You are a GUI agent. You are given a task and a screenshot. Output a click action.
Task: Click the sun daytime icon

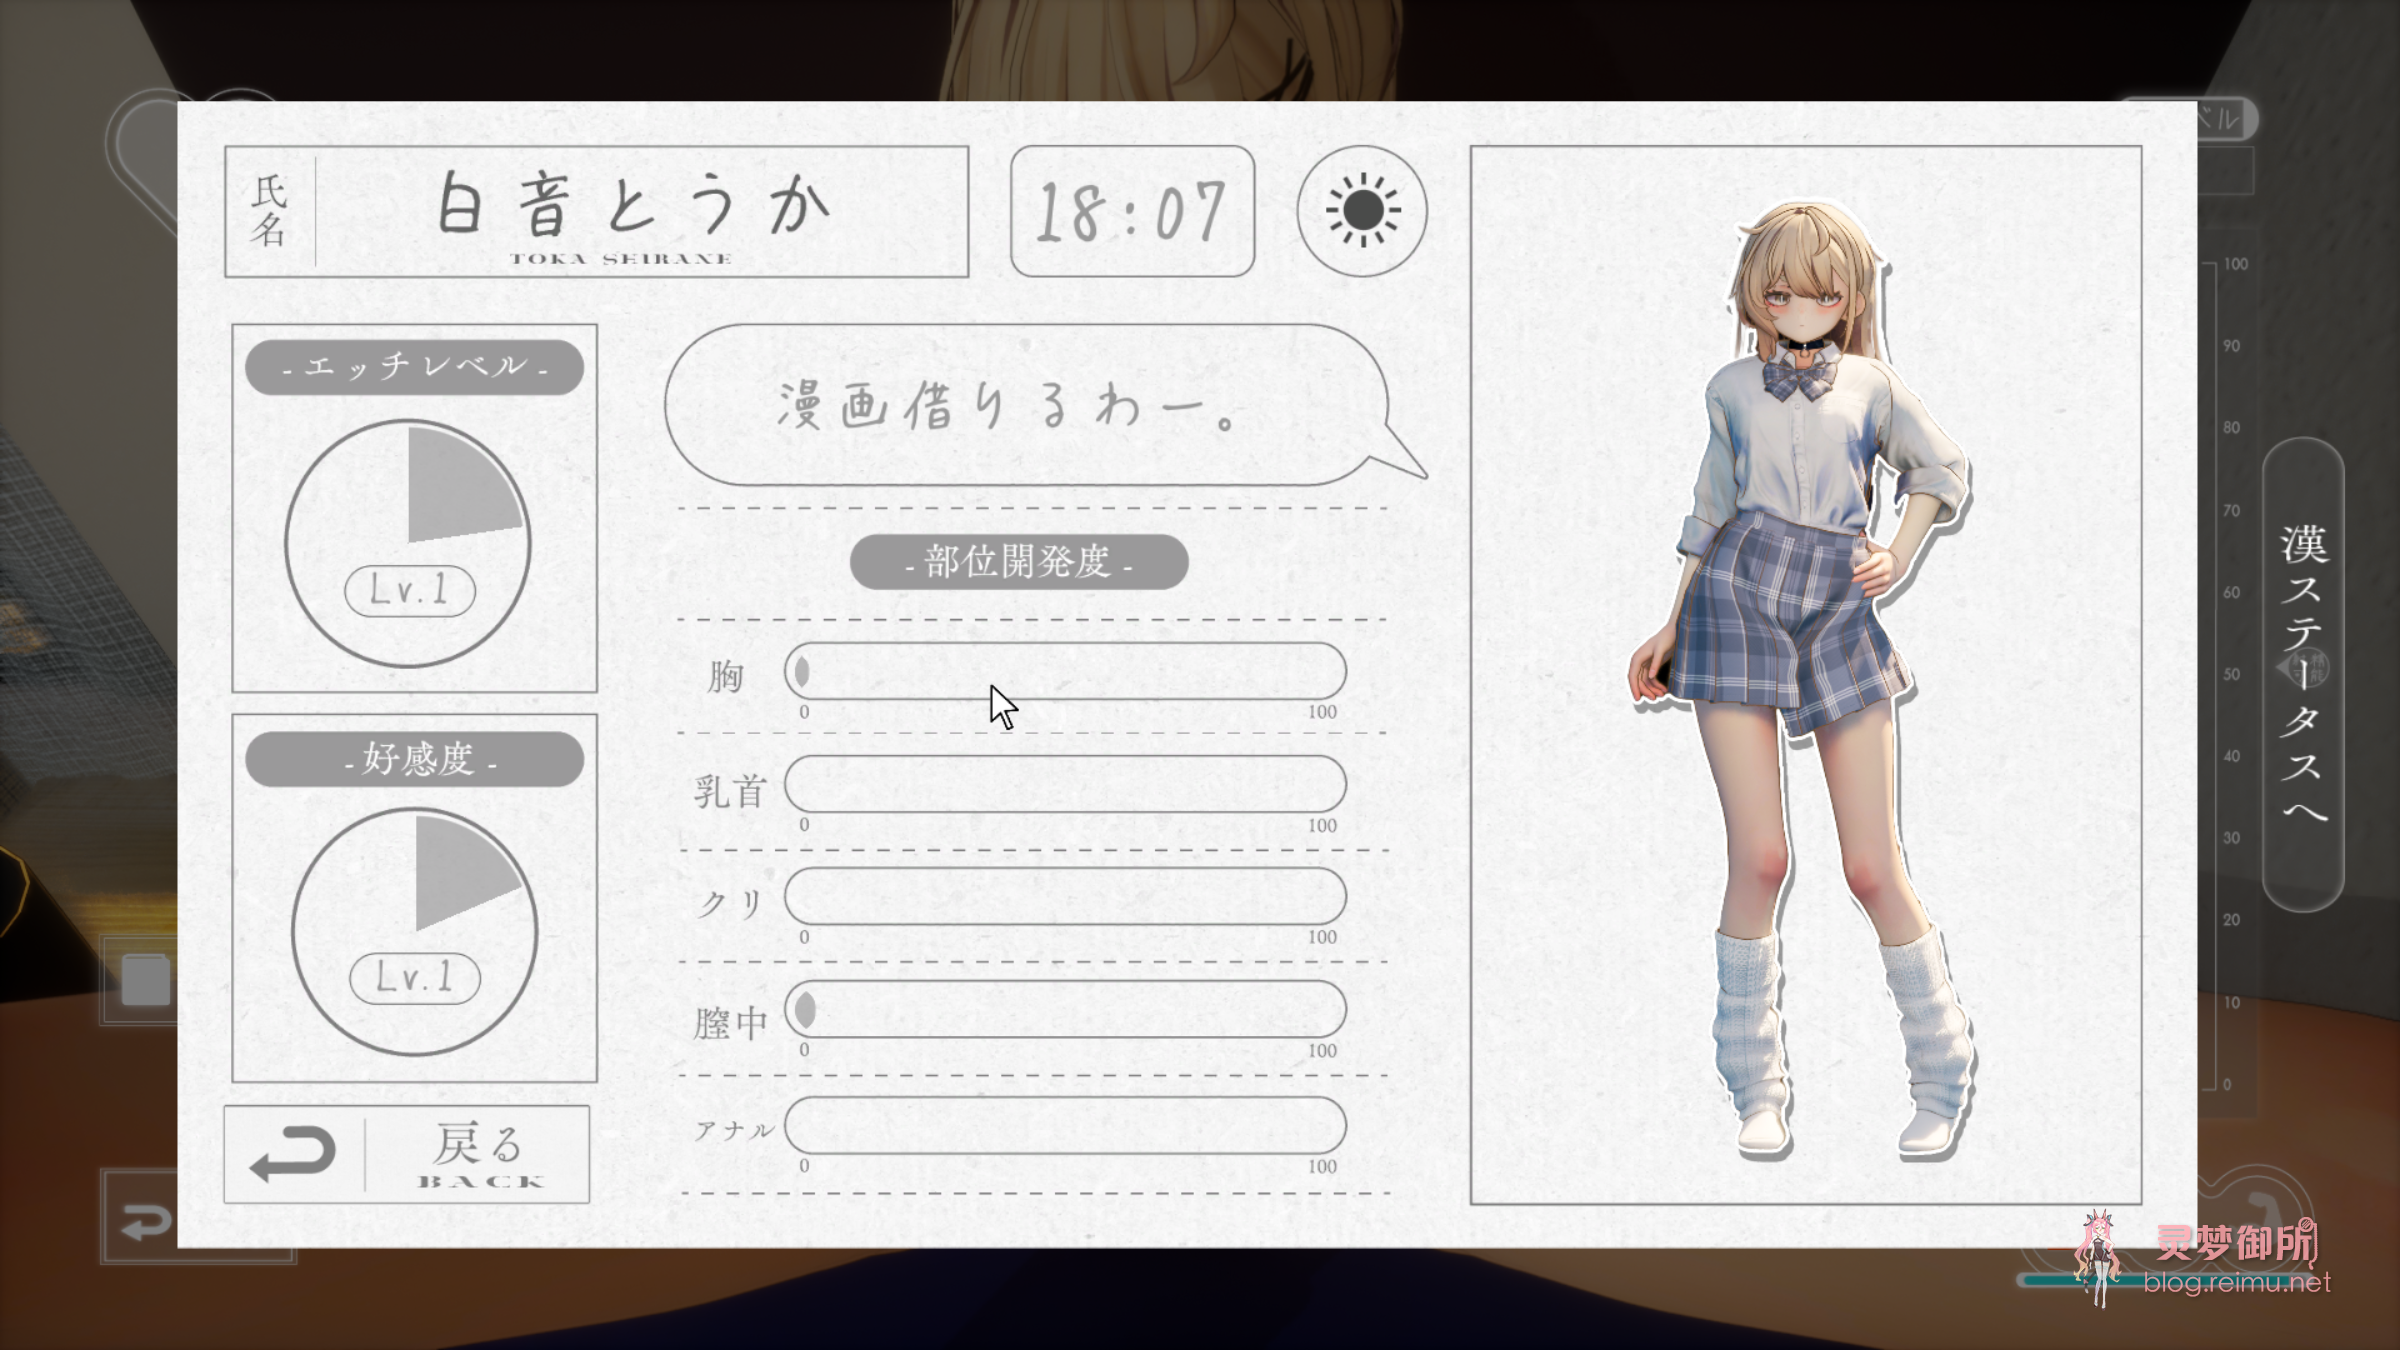[1362, 211]
